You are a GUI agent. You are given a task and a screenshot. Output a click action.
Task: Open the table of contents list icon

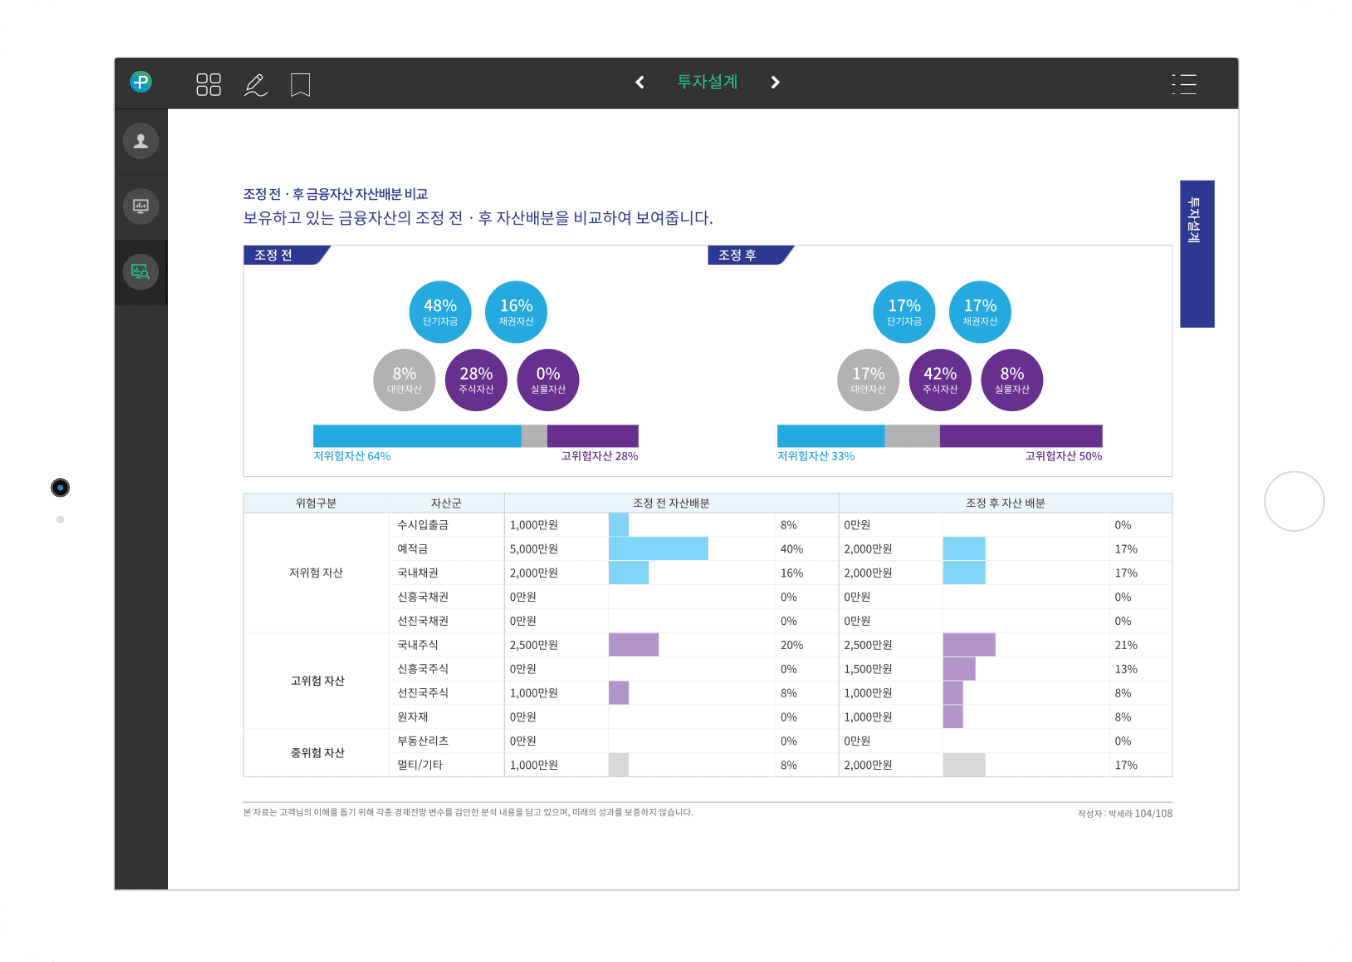click(x=1184, y=84)
